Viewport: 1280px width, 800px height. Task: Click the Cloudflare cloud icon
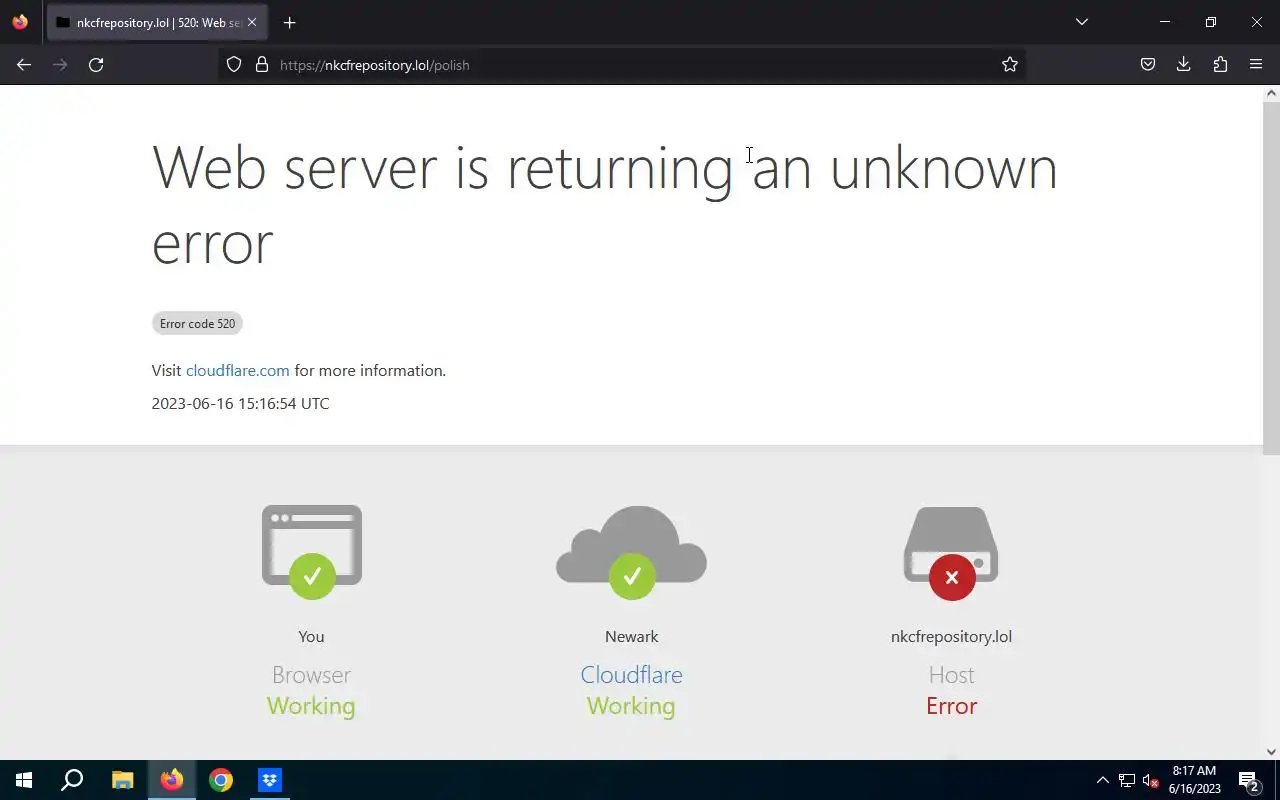[x=632, y=552]
